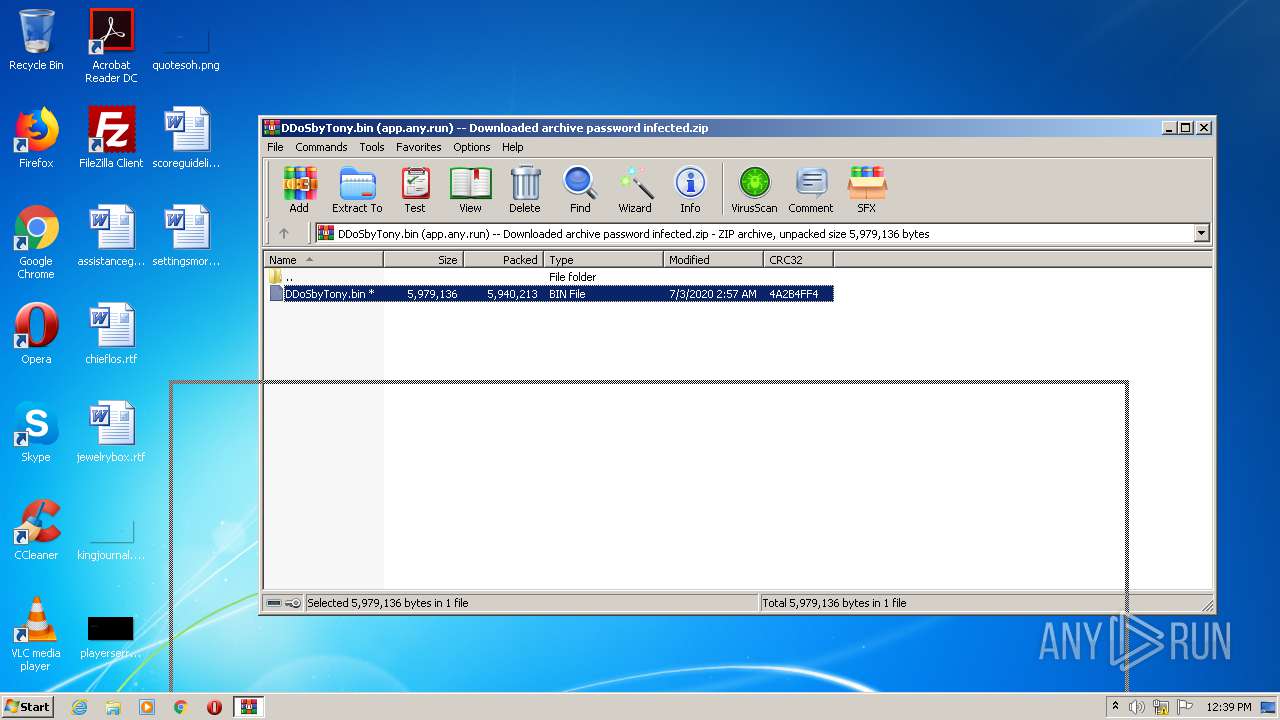Click the Start button
The image size is (1280, 720).
(x=28, y=706)
